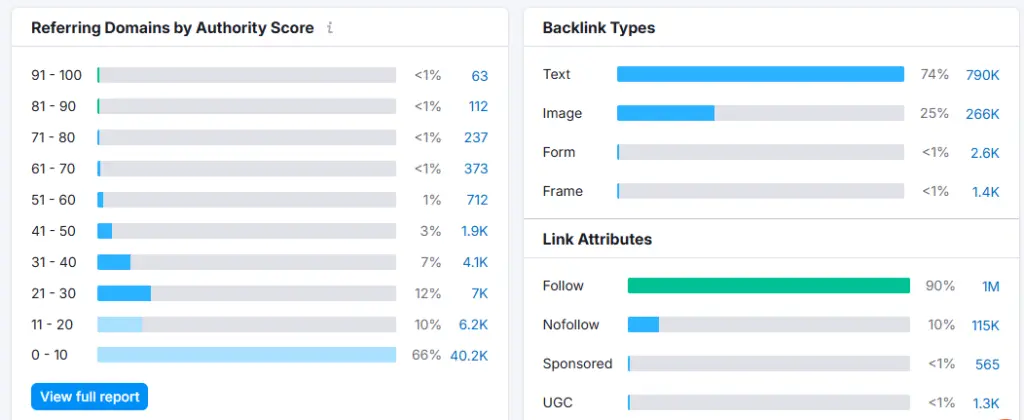This screenshot has width=1024, height=420.
Task: Open the 1.9K link for range 41-50
Action: tap(474, 231)
